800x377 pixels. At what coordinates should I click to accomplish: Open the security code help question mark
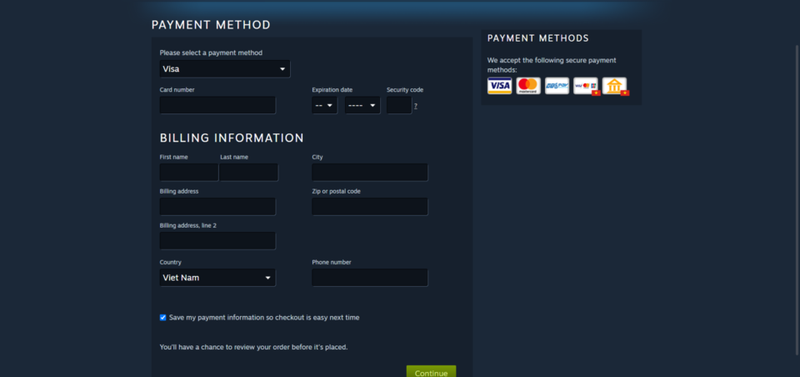(x=416, y=106)
